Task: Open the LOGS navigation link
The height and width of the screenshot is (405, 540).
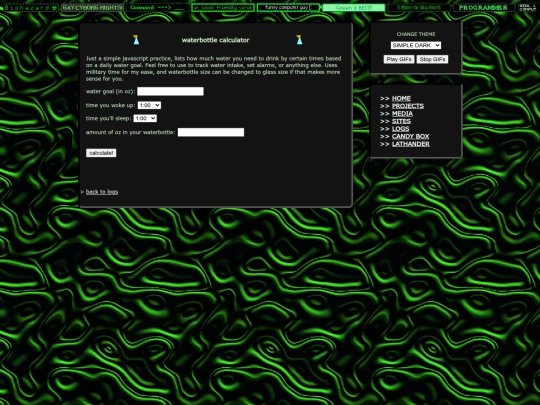Action: 401,129
